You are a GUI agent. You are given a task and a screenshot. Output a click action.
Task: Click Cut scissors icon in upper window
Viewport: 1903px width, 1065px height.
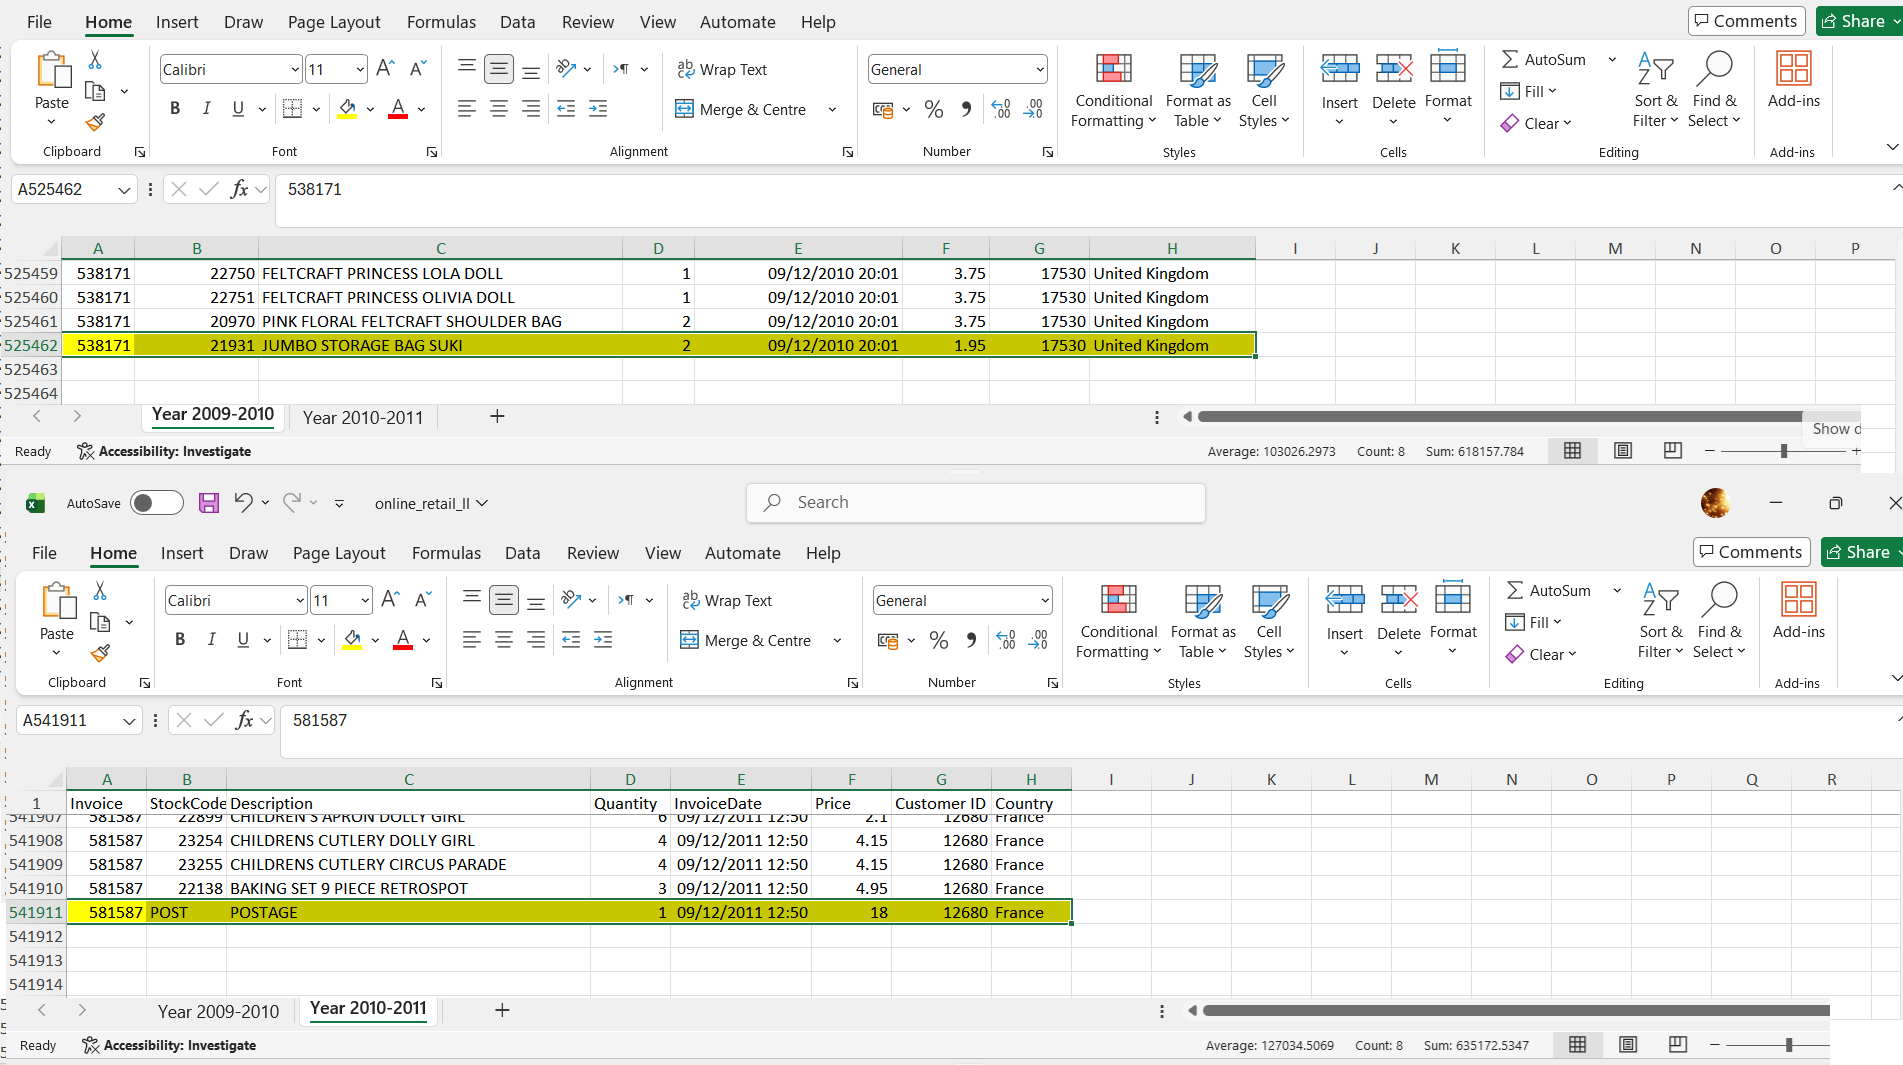tap(95, 60)
